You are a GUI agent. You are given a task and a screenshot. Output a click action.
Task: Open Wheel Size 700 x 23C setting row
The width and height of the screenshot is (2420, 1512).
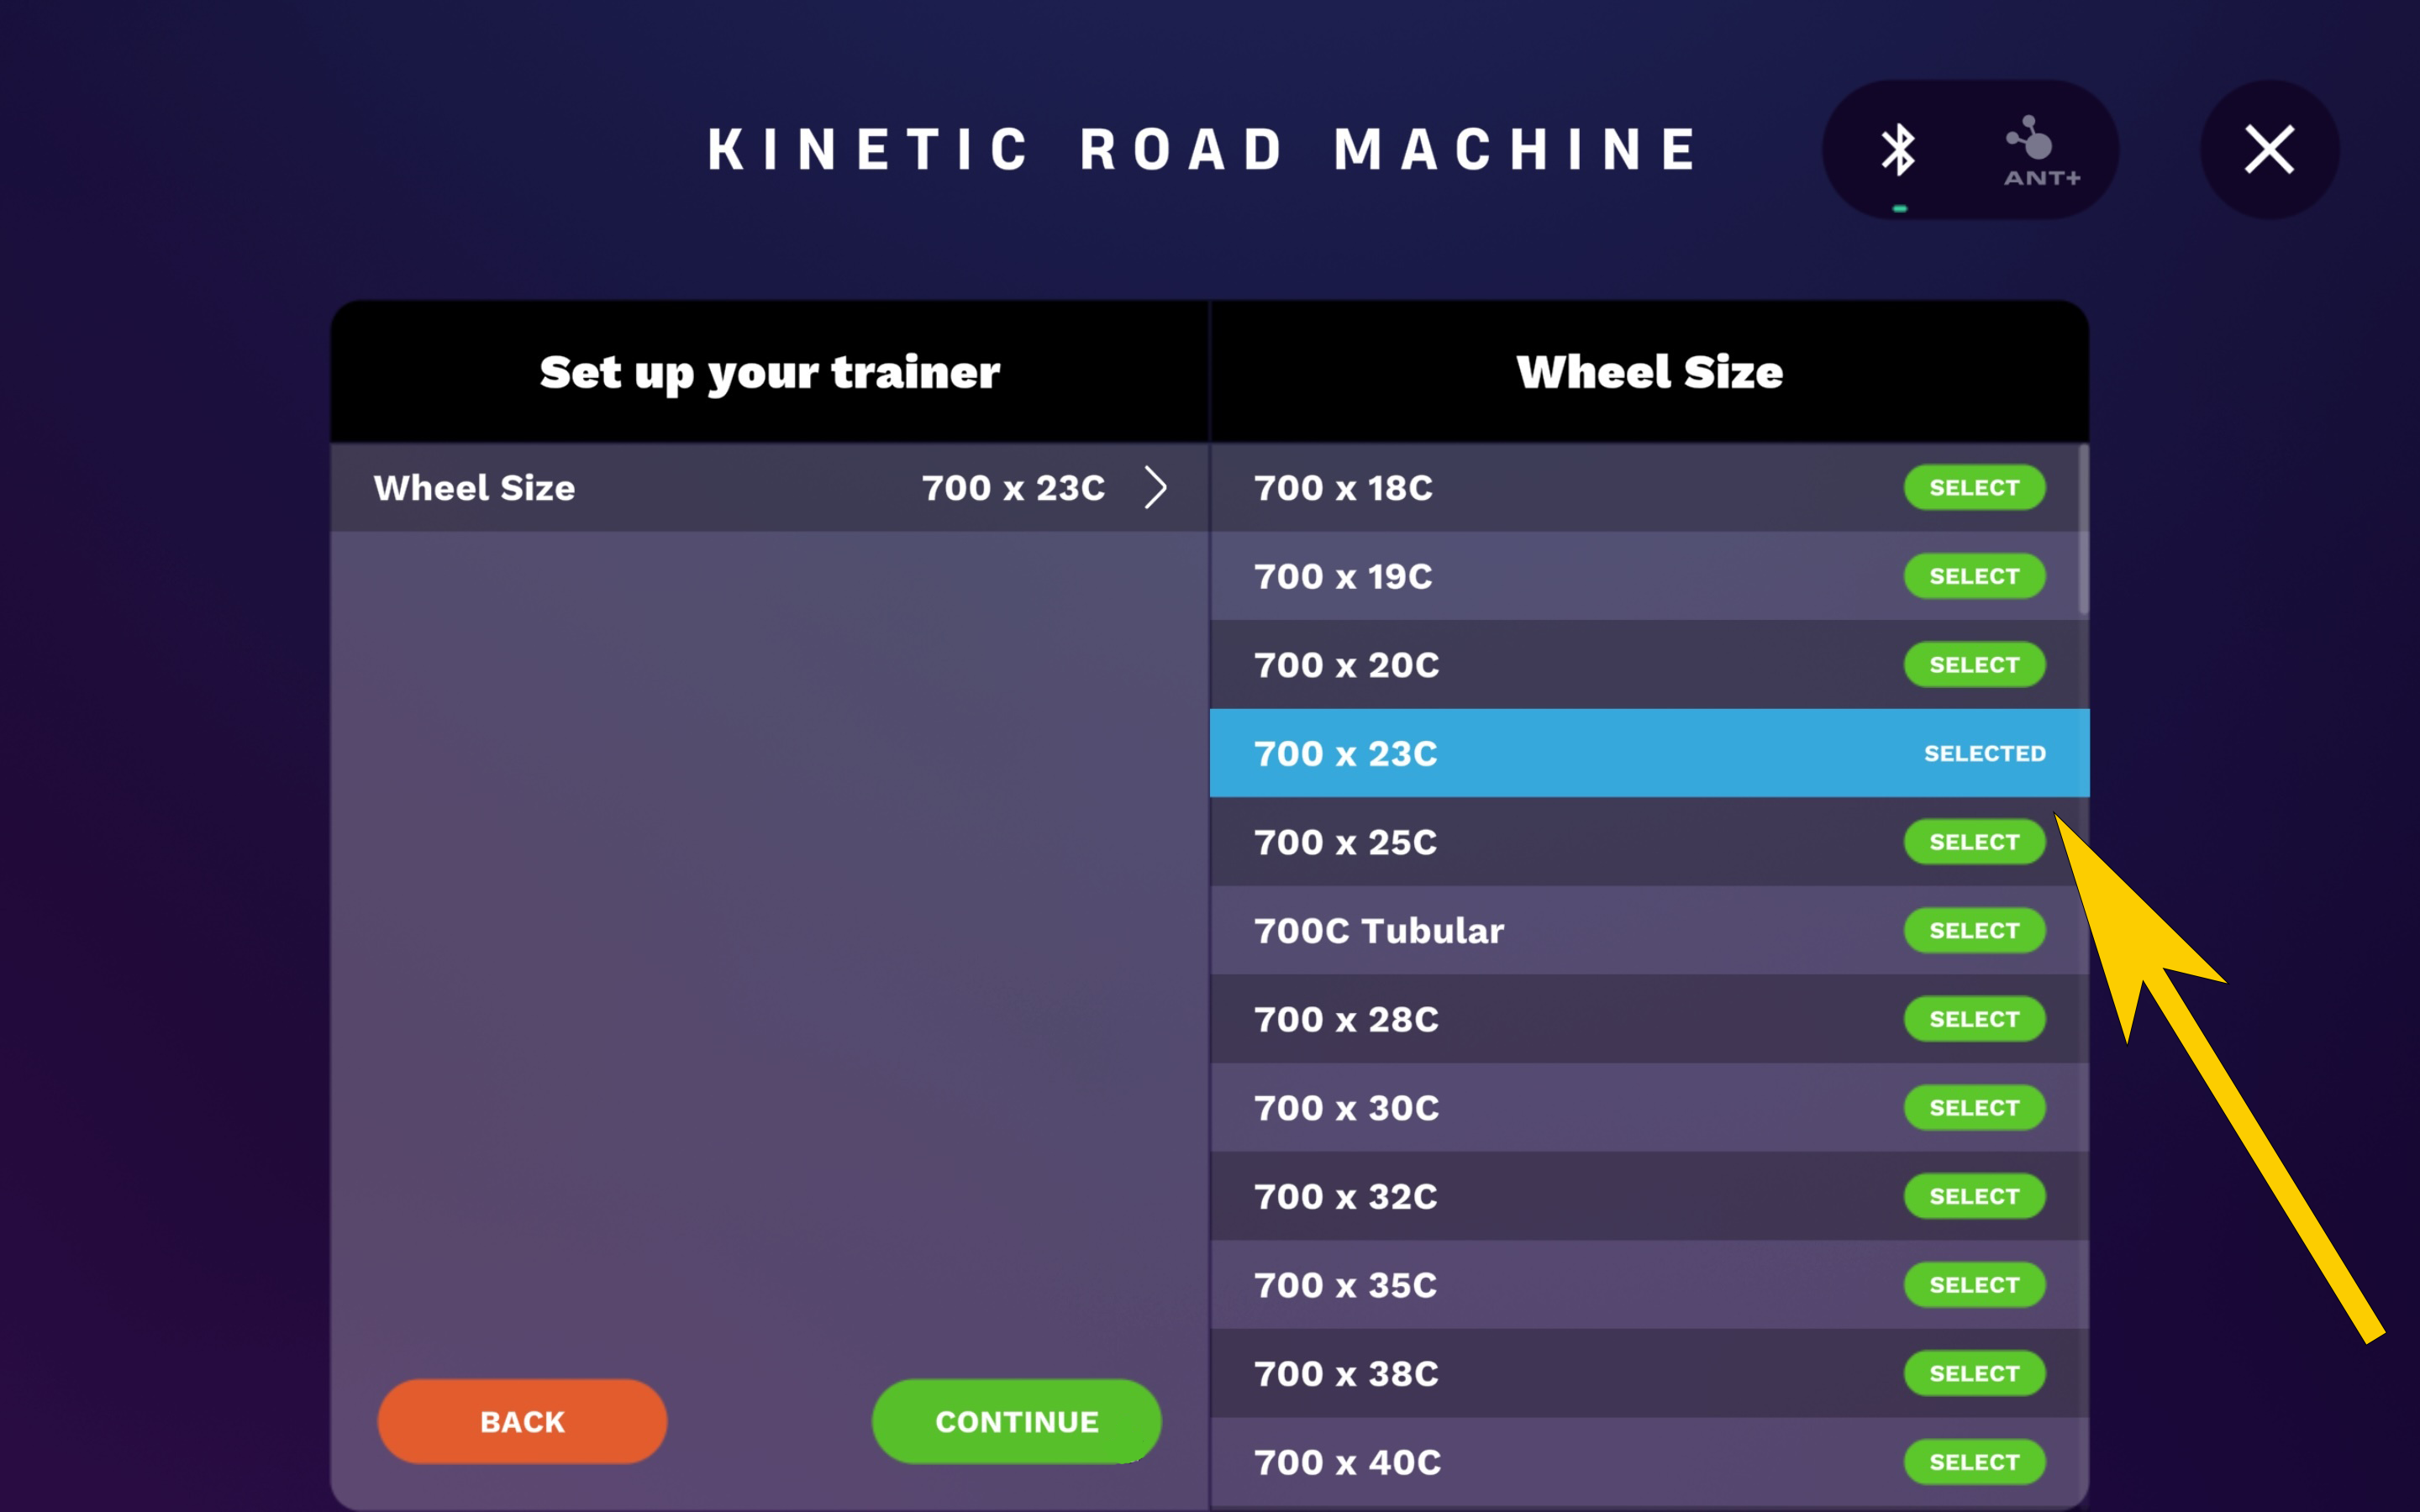click(x=768, y=488)
